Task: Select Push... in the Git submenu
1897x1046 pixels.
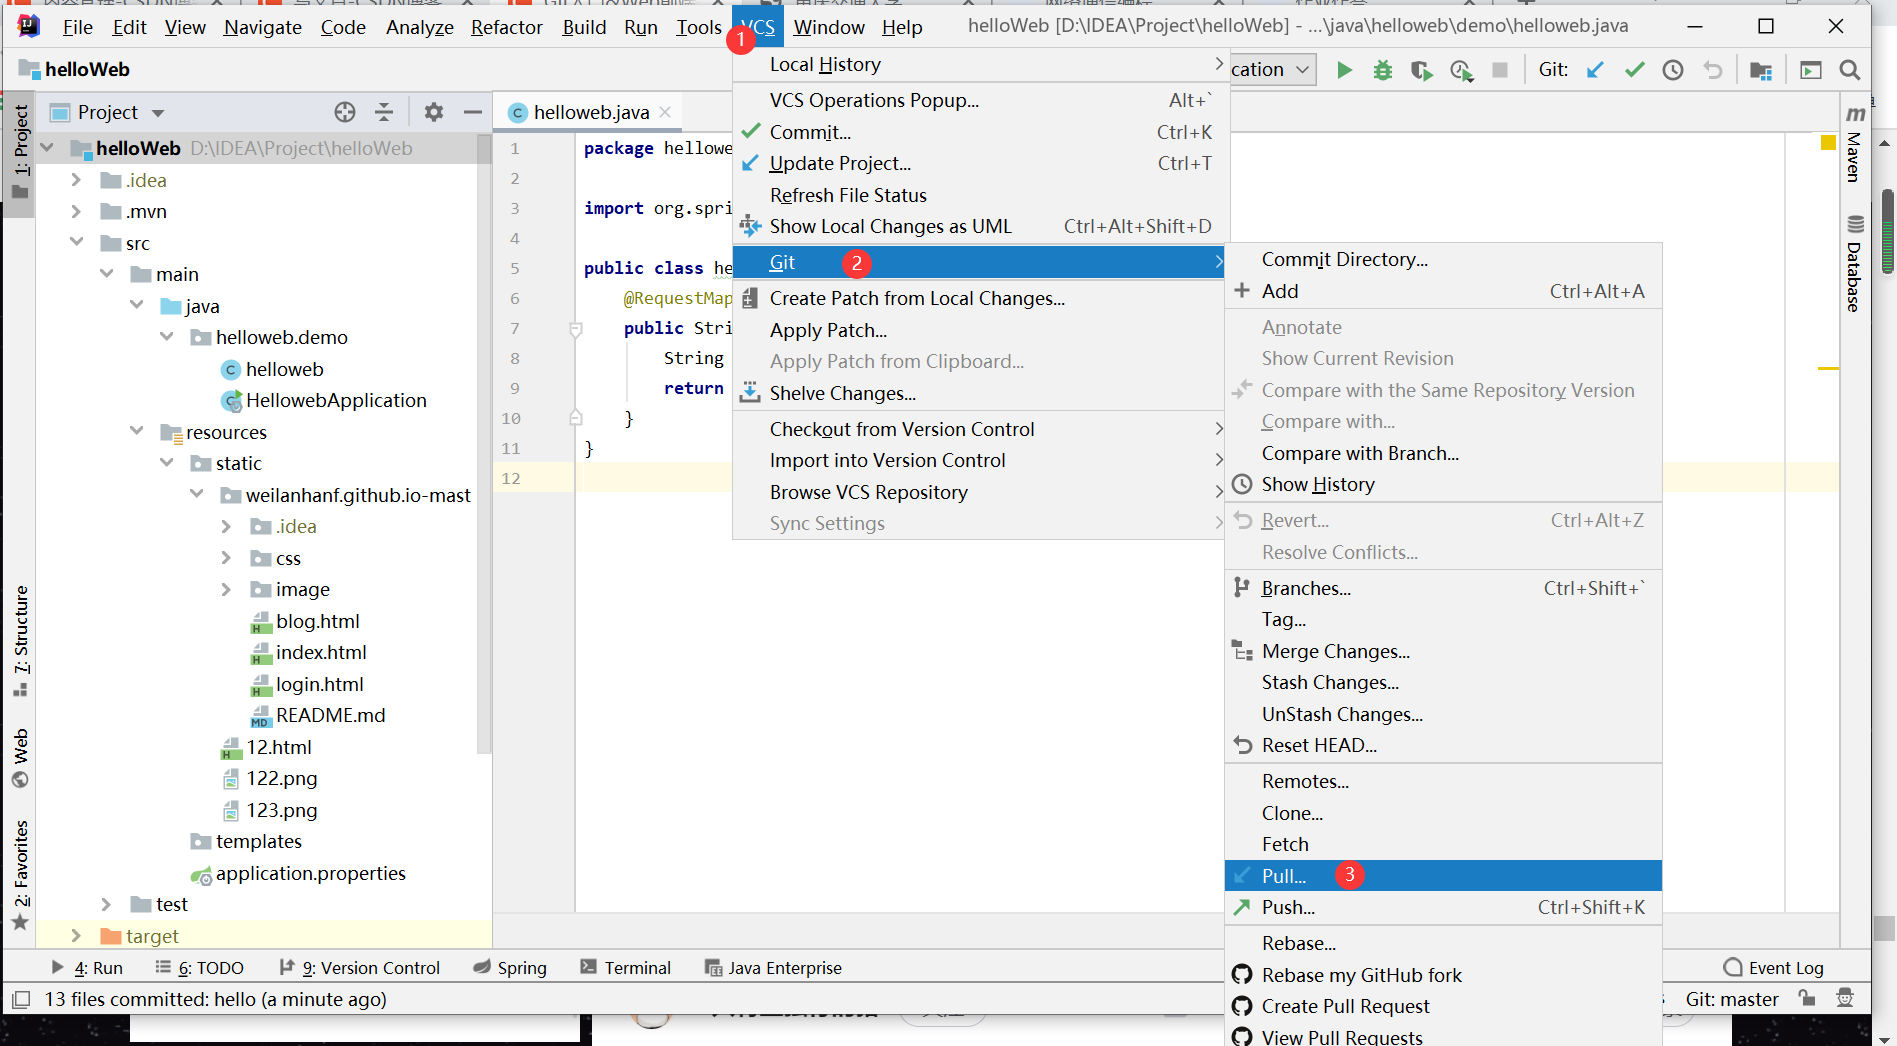Action: (1442, 907)
